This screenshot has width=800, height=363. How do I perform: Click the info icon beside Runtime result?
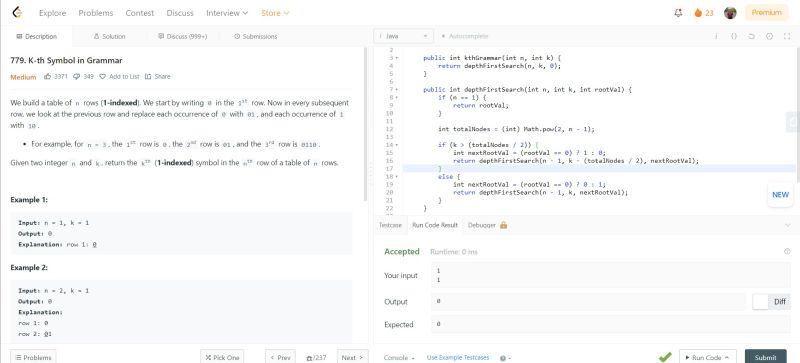click(787, 251)
